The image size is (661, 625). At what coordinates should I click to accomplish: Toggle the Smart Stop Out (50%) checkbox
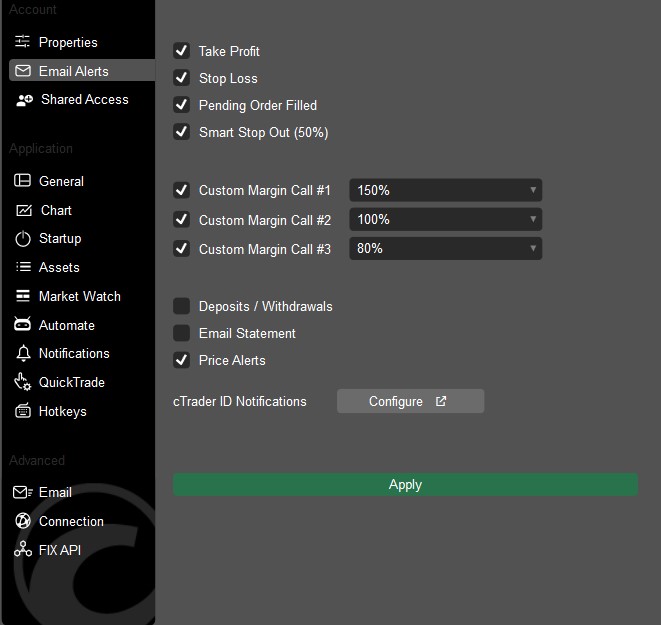coord(181,131)
